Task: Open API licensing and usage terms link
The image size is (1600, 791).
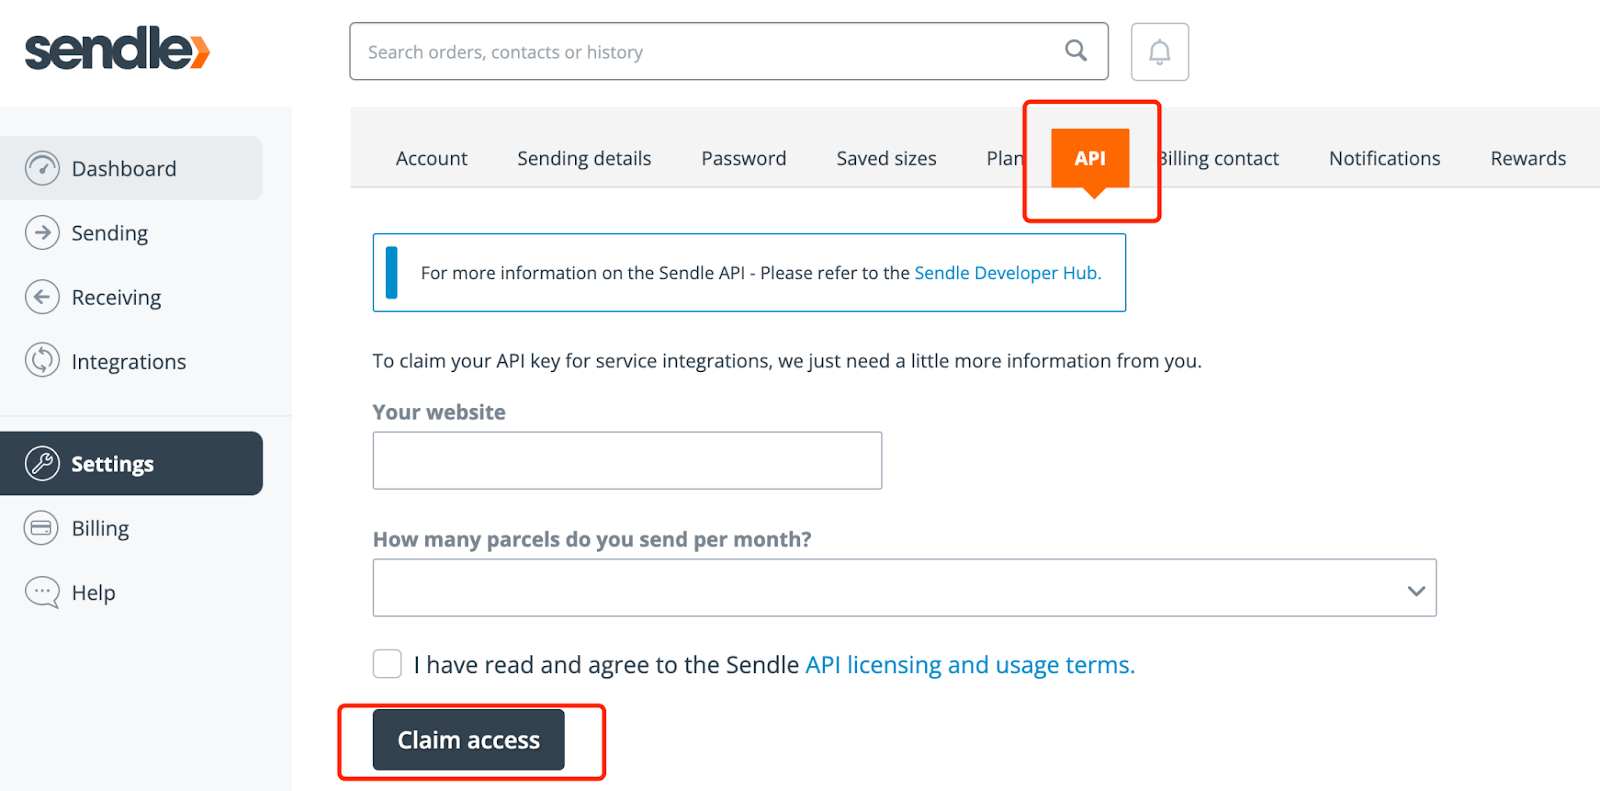Action: (970, 665)
